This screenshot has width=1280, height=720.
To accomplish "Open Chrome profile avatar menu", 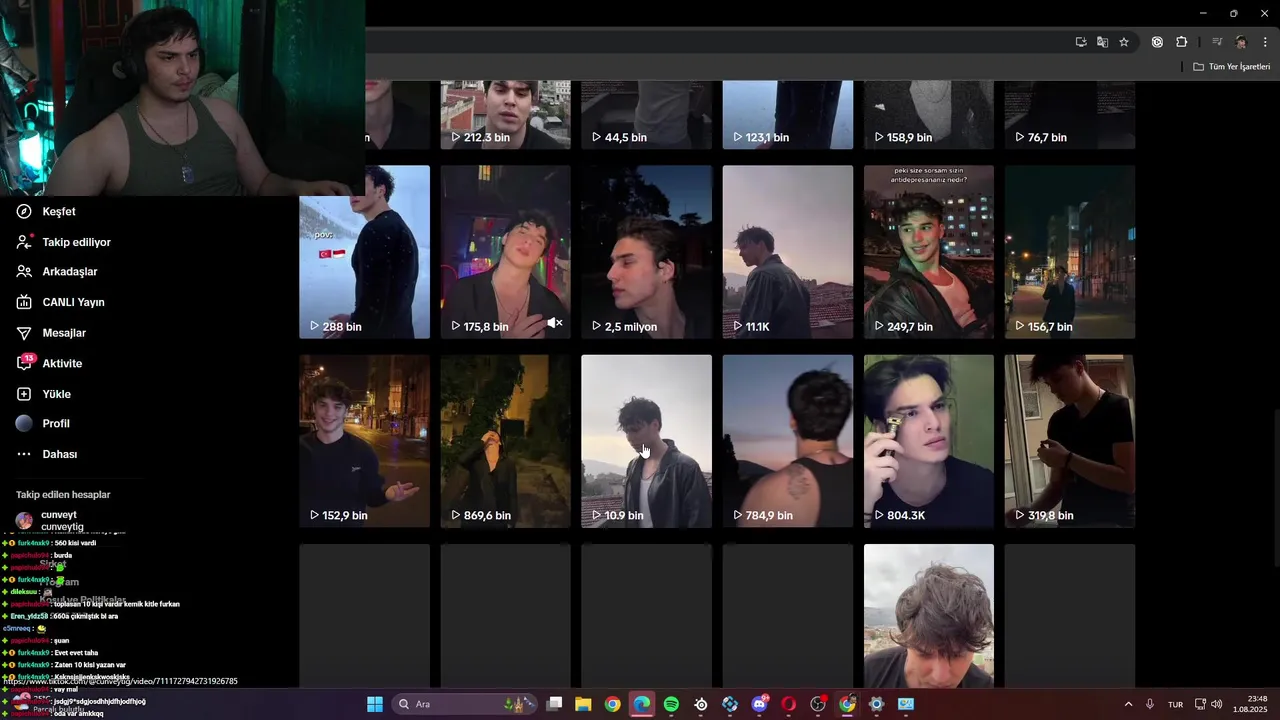I will 1241,42.
